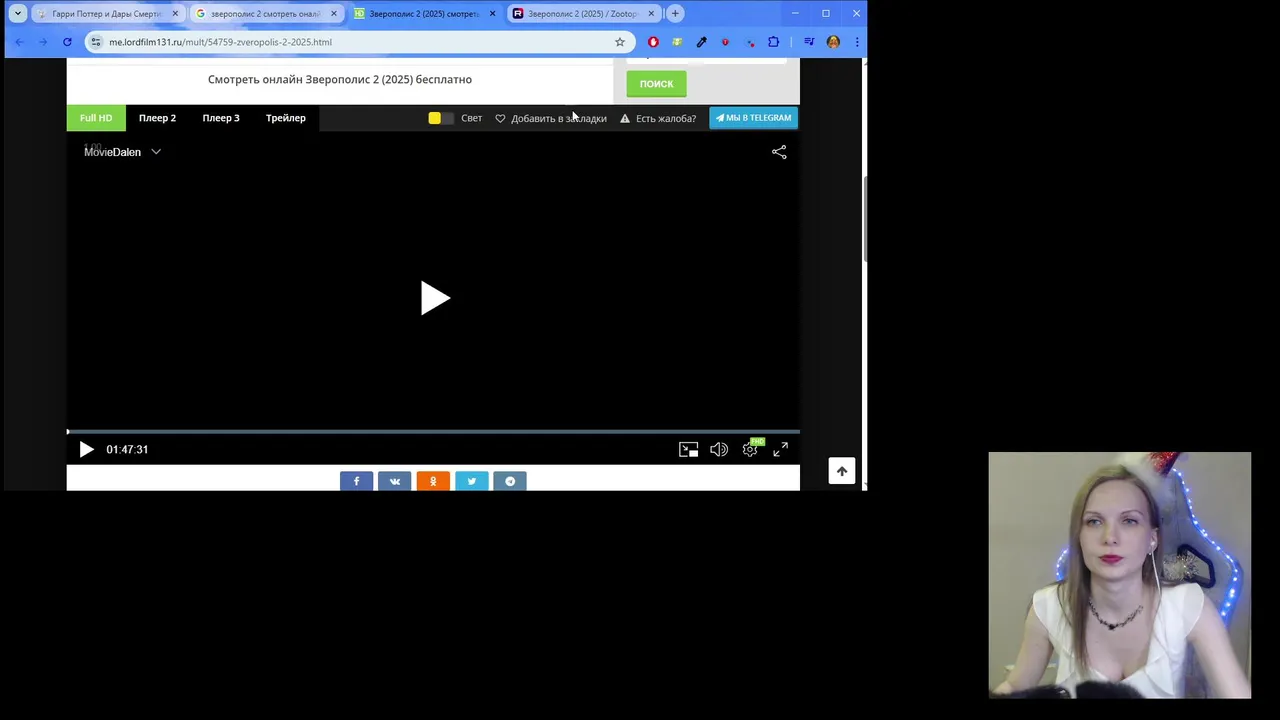Screen dimensions: 1280x720
Task: Click the video progress bar
Action: pyautogui.click(x=433, y=432)
